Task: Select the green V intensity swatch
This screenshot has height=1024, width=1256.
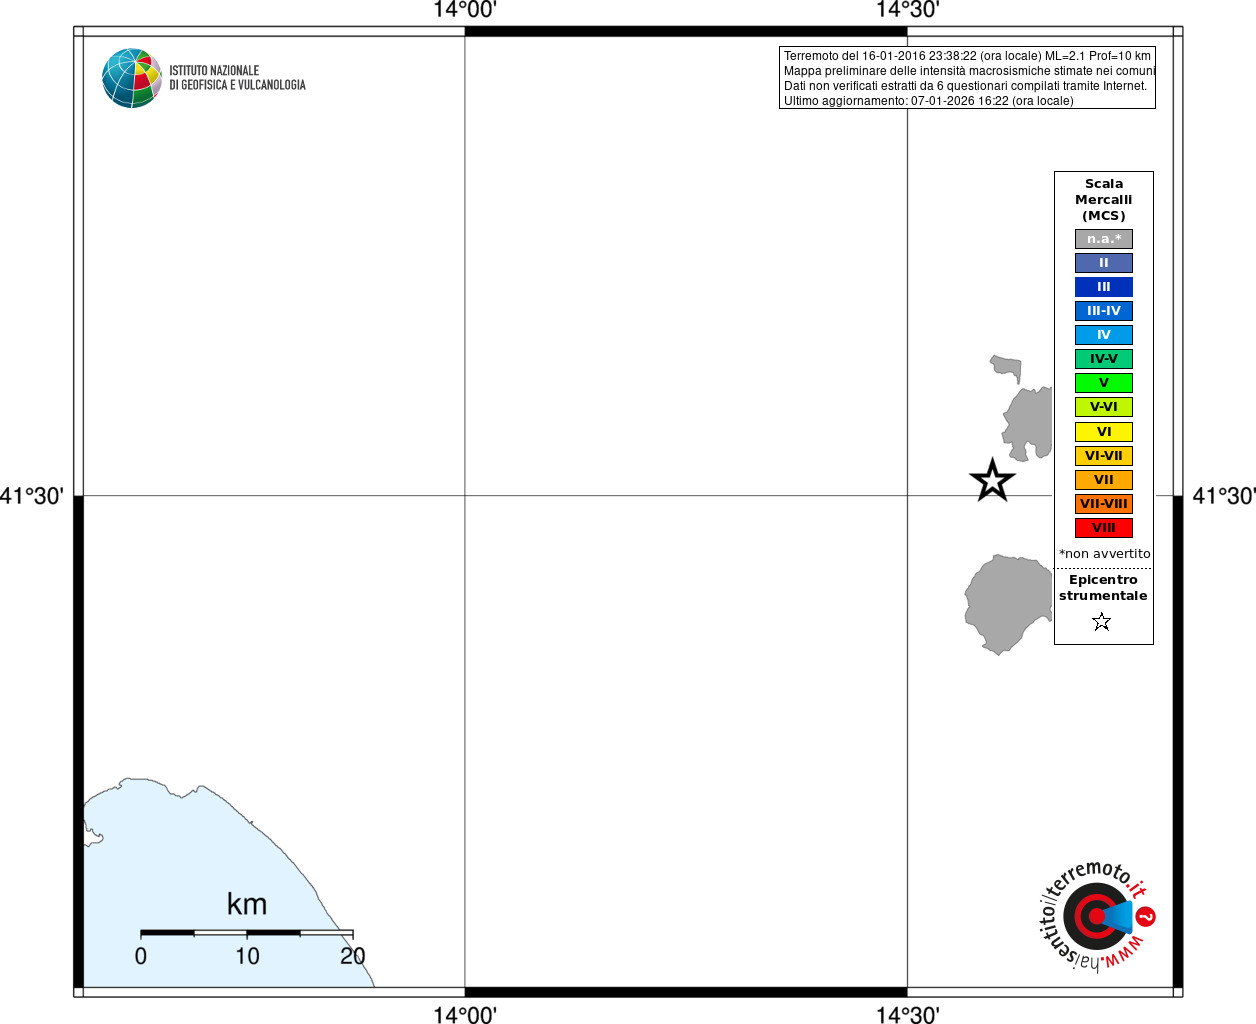Action: 1104,383
